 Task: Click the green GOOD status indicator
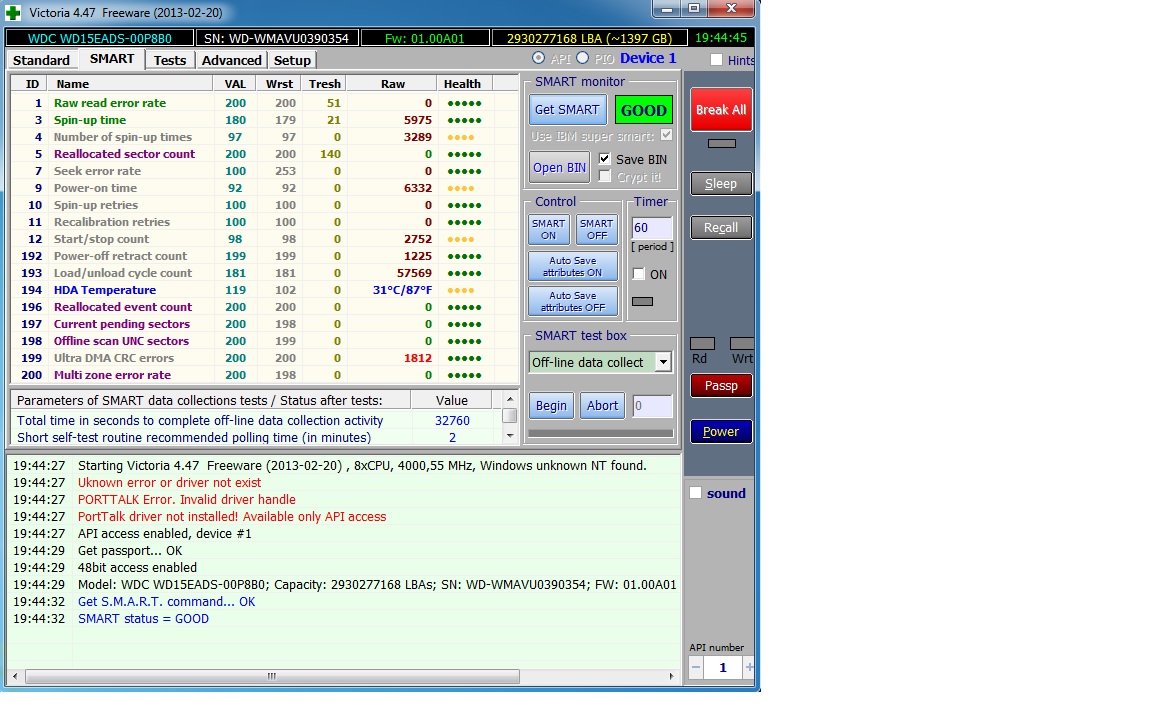point(644,110)
